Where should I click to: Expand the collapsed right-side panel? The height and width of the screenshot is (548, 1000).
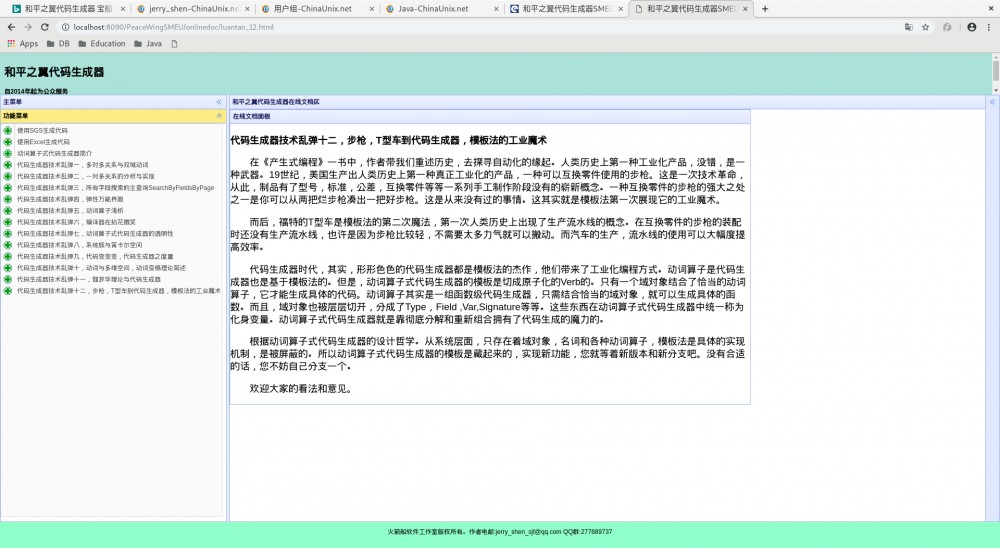[992, 102]
